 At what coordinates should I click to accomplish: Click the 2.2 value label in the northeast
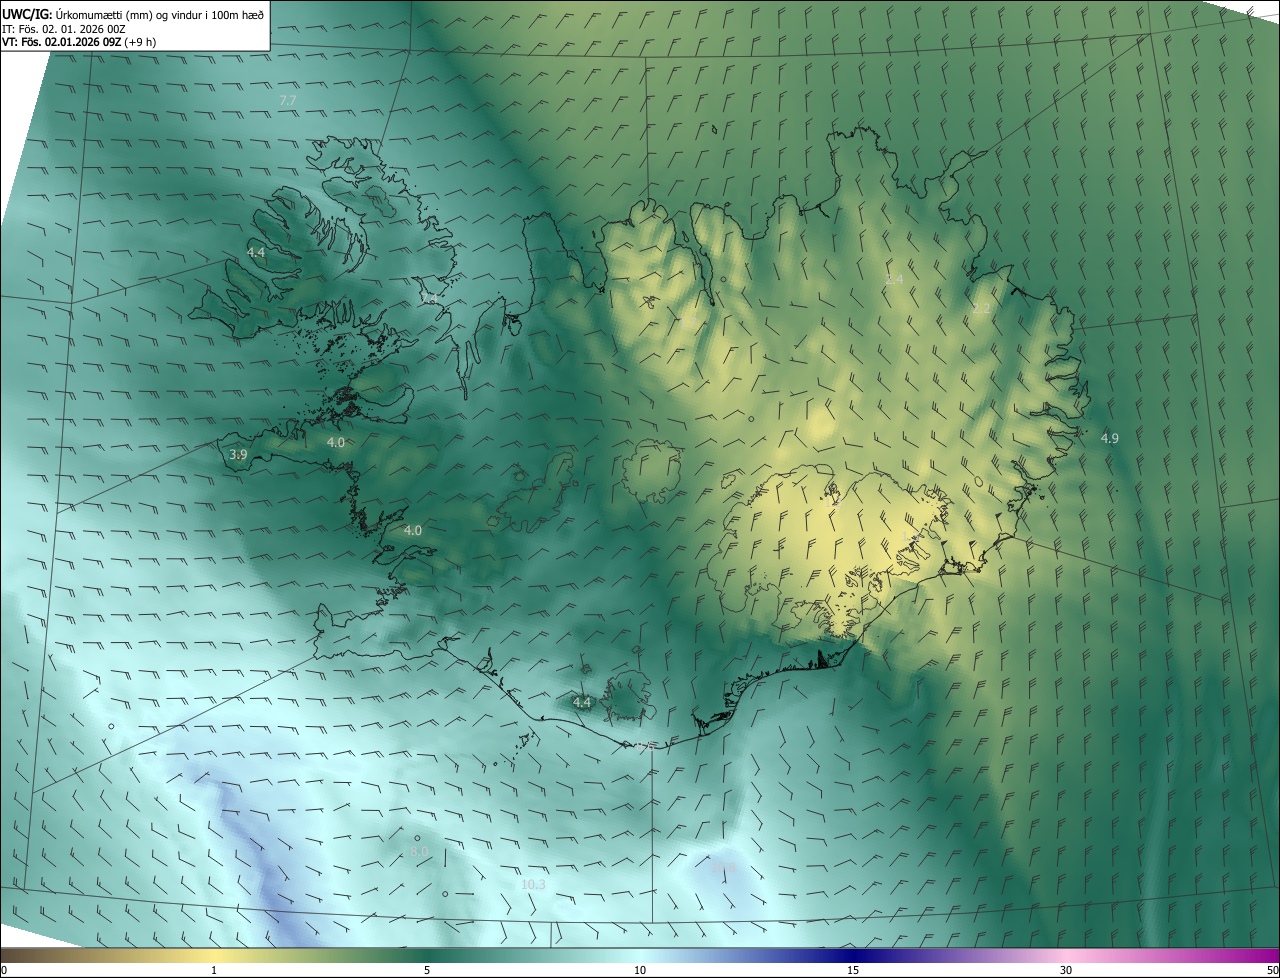tap(981, 309)
